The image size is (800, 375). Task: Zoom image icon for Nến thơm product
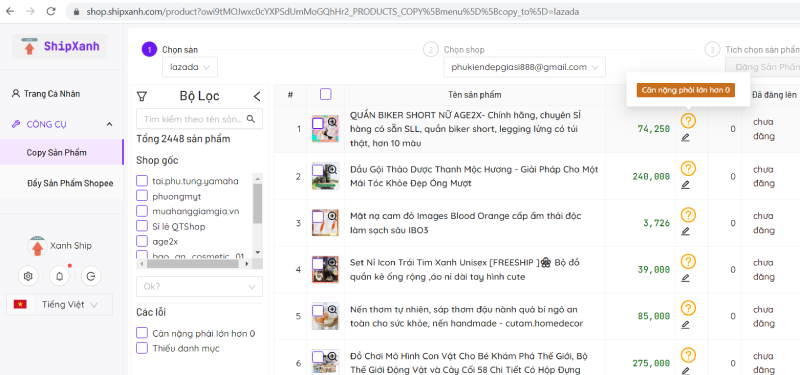point(332,310)
